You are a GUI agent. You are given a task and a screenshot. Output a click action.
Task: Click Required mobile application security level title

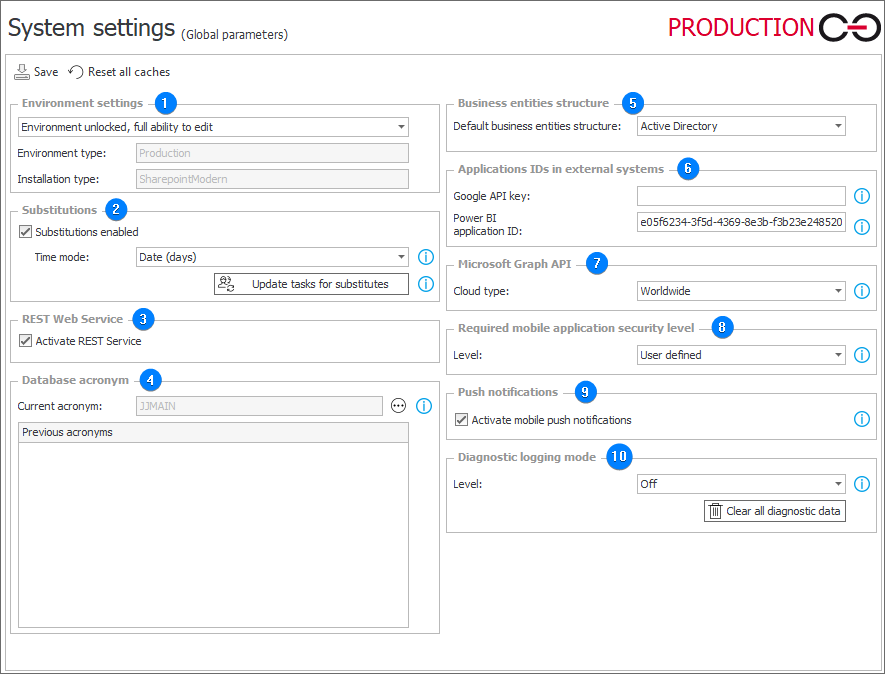pyautogui.click(x=576, y=328)
